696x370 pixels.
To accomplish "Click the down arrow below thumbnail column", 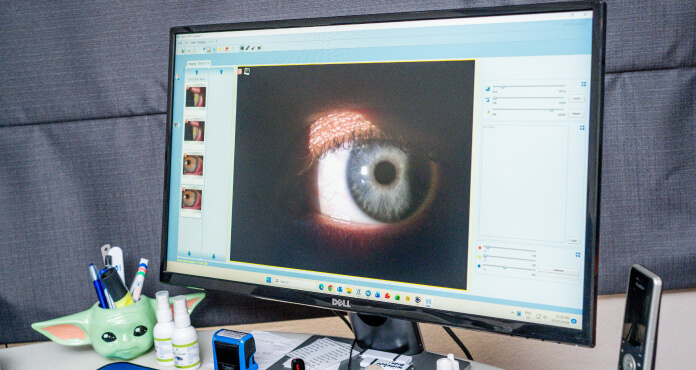I will pos(189,254).
